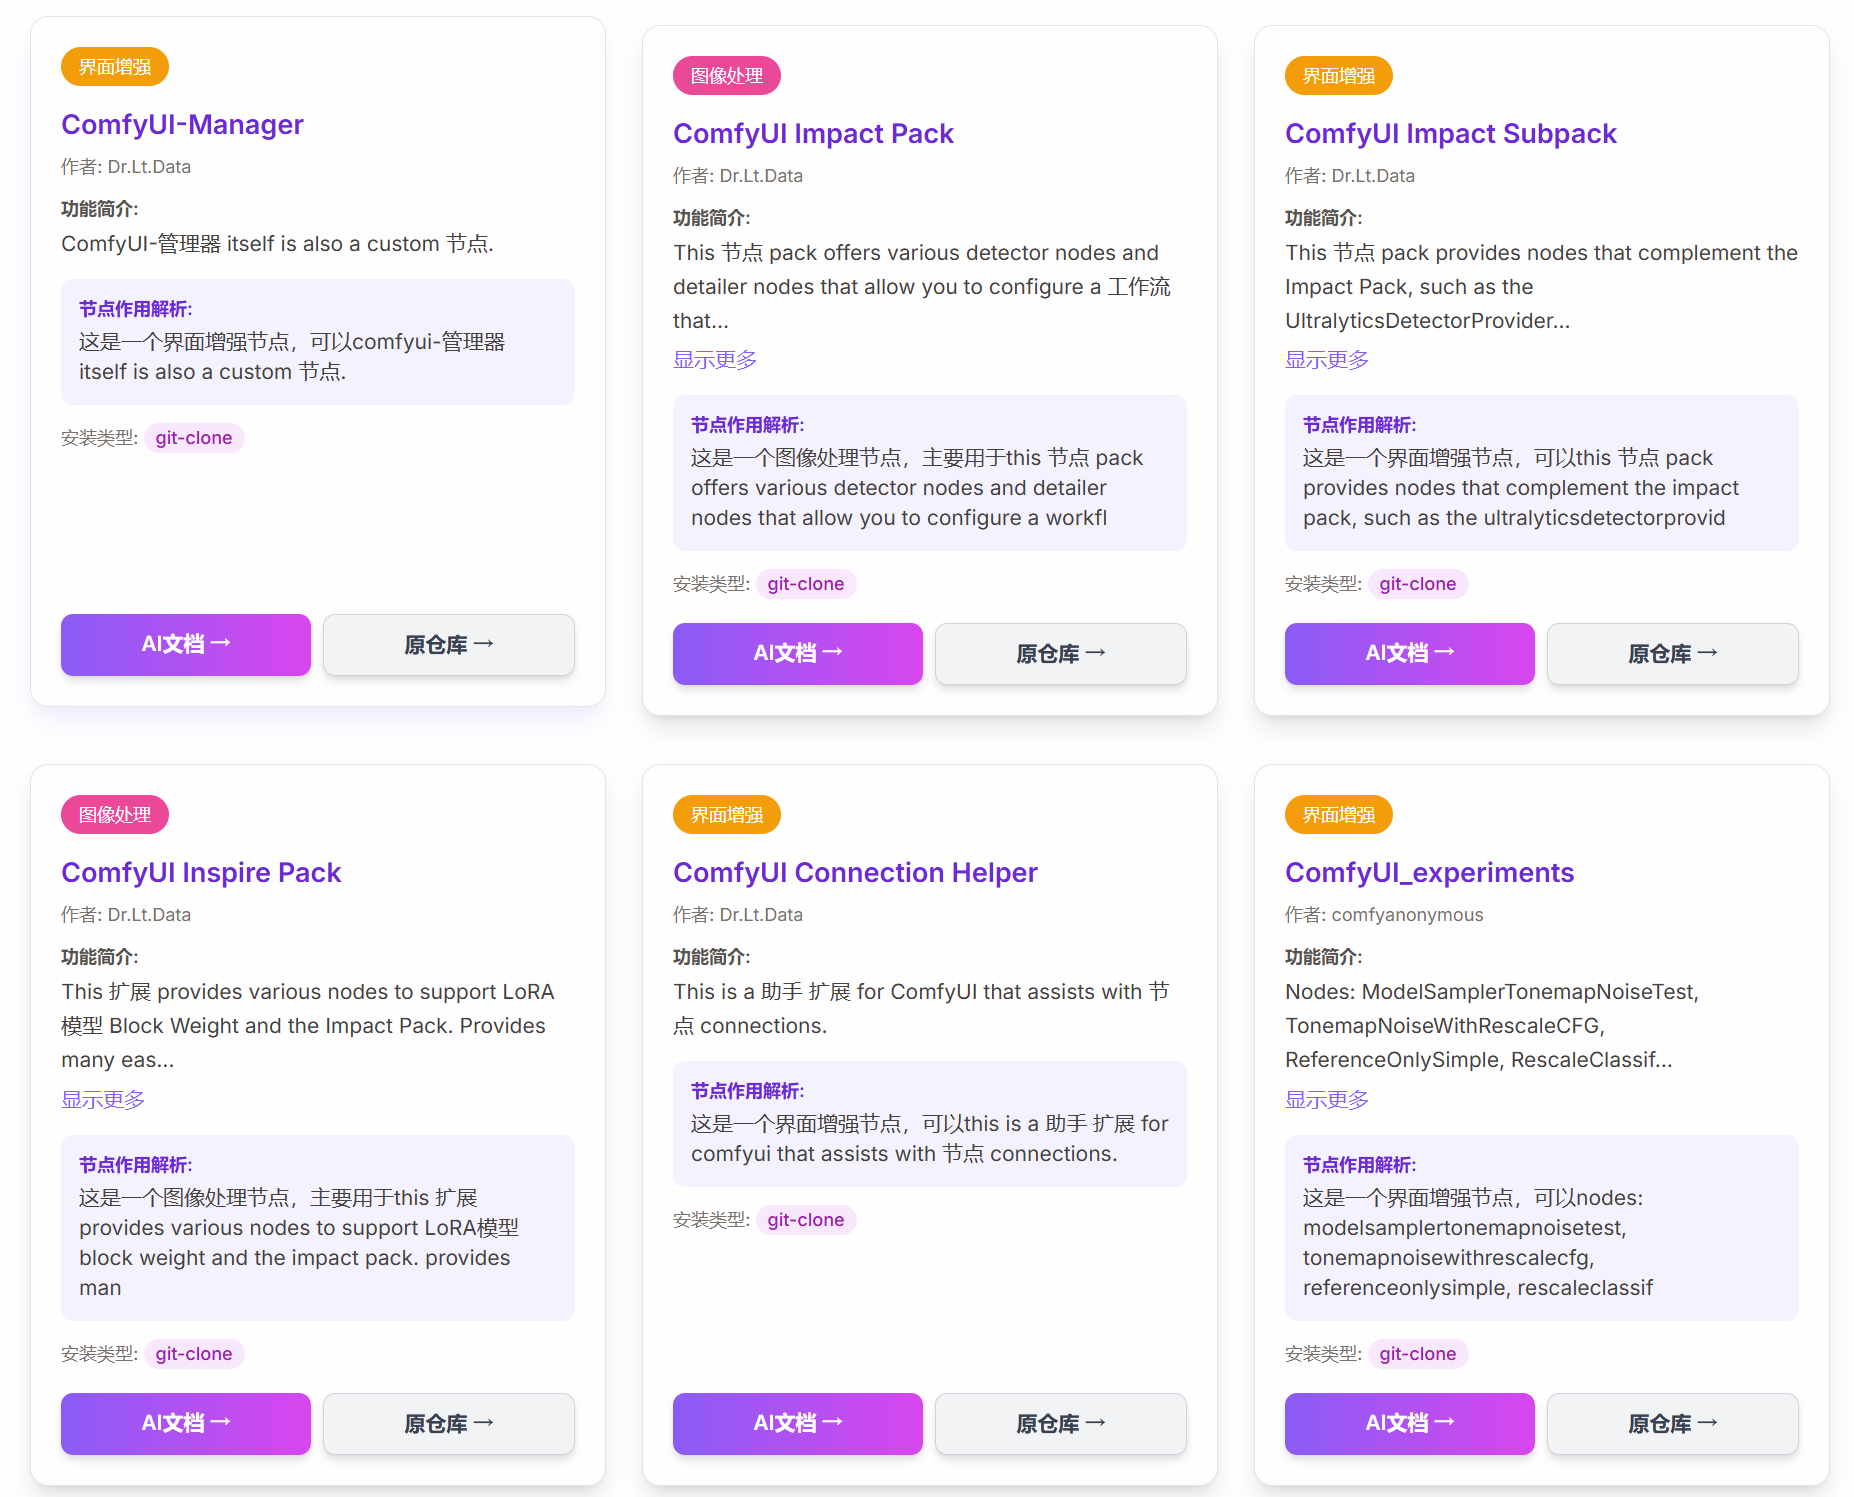The width and height of the screenshot is (1854, 1497).
Task: Click git-clone tag in ComfyUI Connection Helper card
Action: pyautogui.click(x=806, y=1220)
